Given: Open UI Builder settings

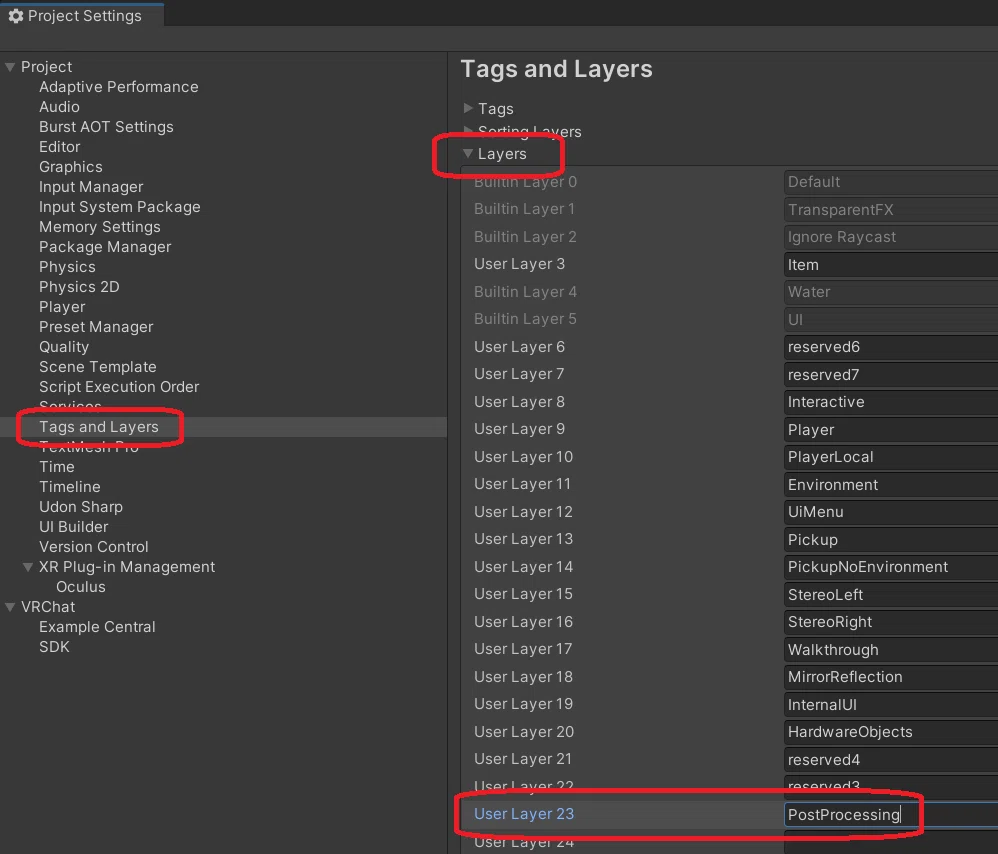Looking at the screenshot, I should [x=73, y=527].
